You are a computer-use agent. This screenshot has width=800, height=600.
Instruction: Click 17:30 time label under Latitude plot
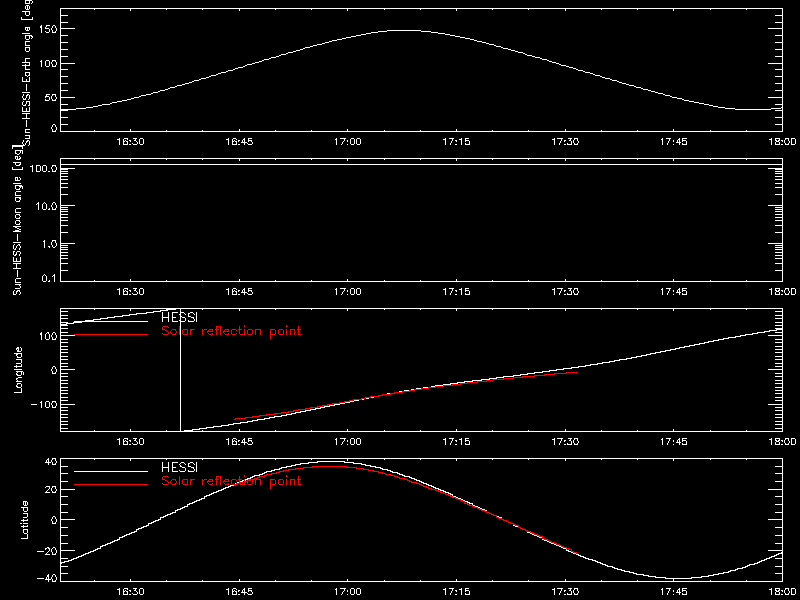click(565, 592)
